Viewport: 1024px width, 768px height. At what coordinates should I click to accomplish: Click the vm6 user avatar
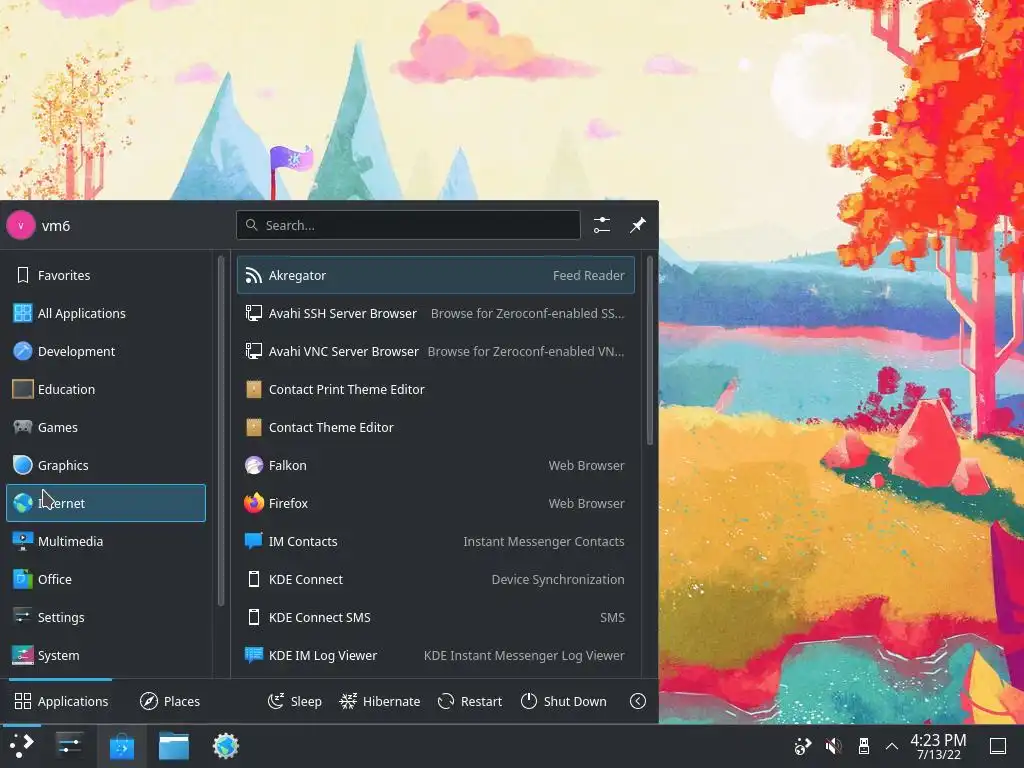coord(21,225)
